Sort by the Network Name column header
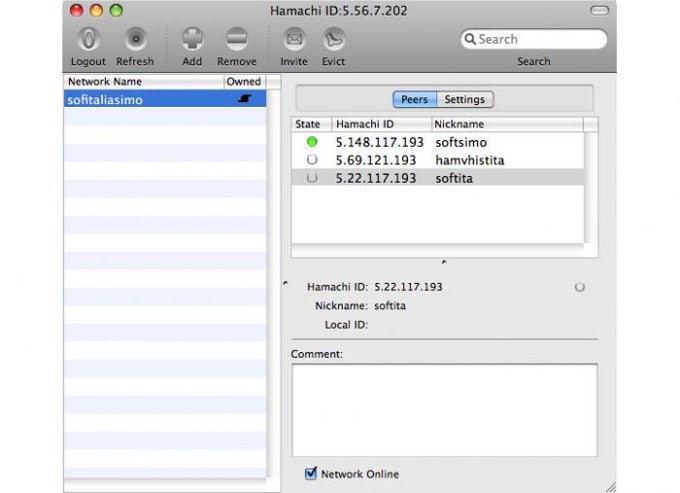This screenshot has width=680, height=493. tap(144, 82)
